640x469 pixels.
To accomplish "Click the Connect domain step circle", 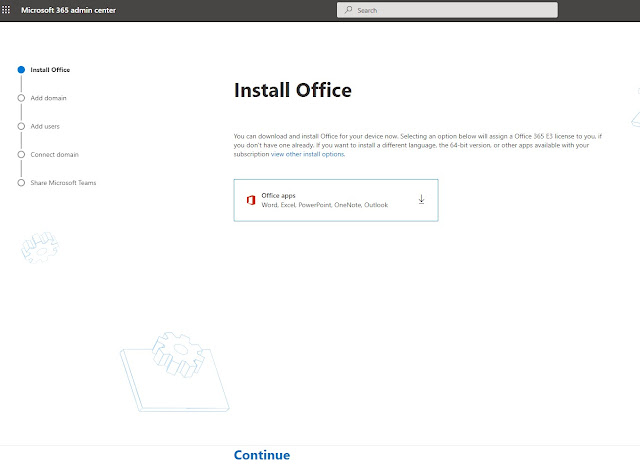I will pos(21,154).
